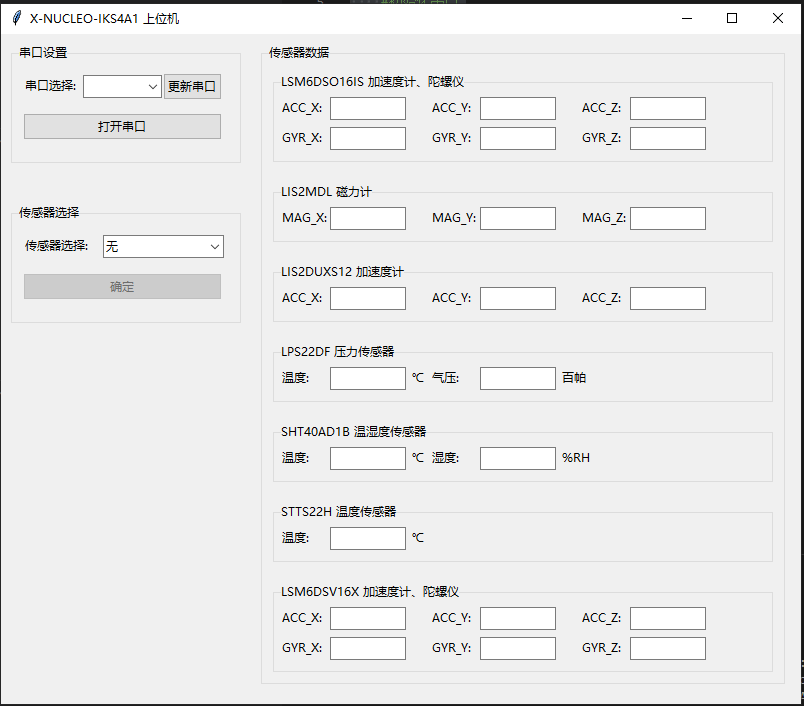
Task: Open the 串口选择 serial port dropdown
Action: click(x=122, y=87)
